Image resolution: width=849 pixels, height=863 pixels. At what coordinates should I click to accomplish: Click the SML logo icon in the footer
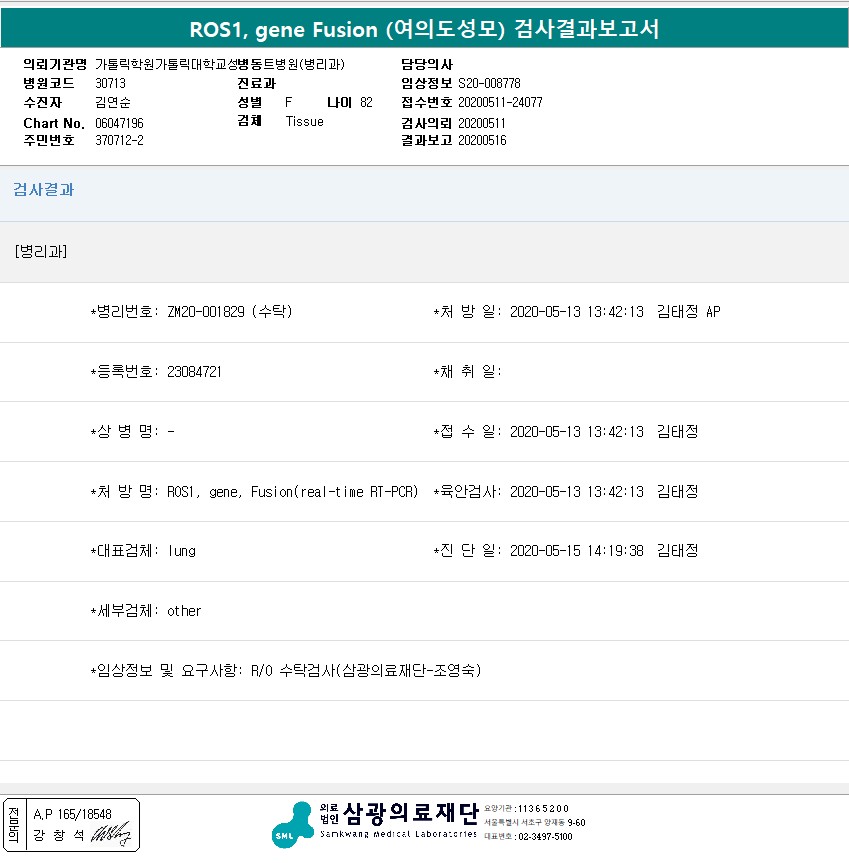click(292, 824)
